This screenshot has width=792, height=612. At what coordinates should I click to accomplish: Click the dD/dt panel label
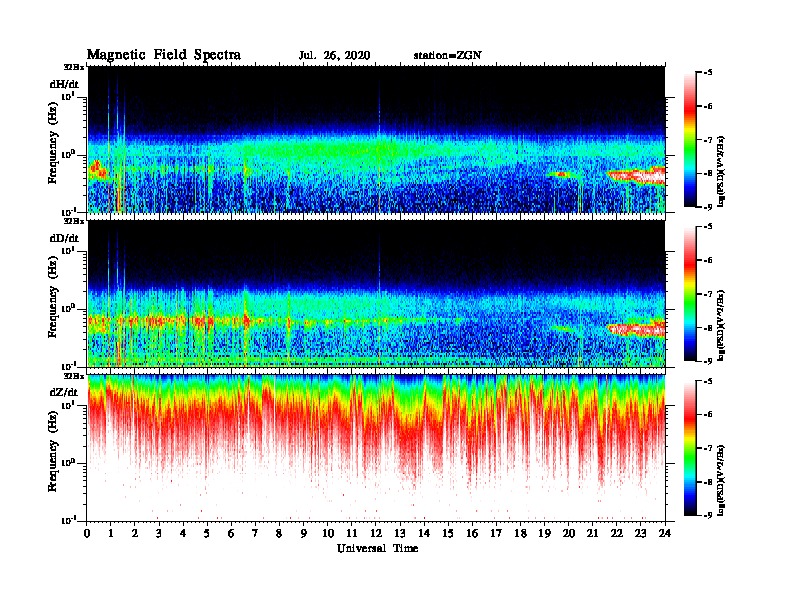[x=64, y=238]
